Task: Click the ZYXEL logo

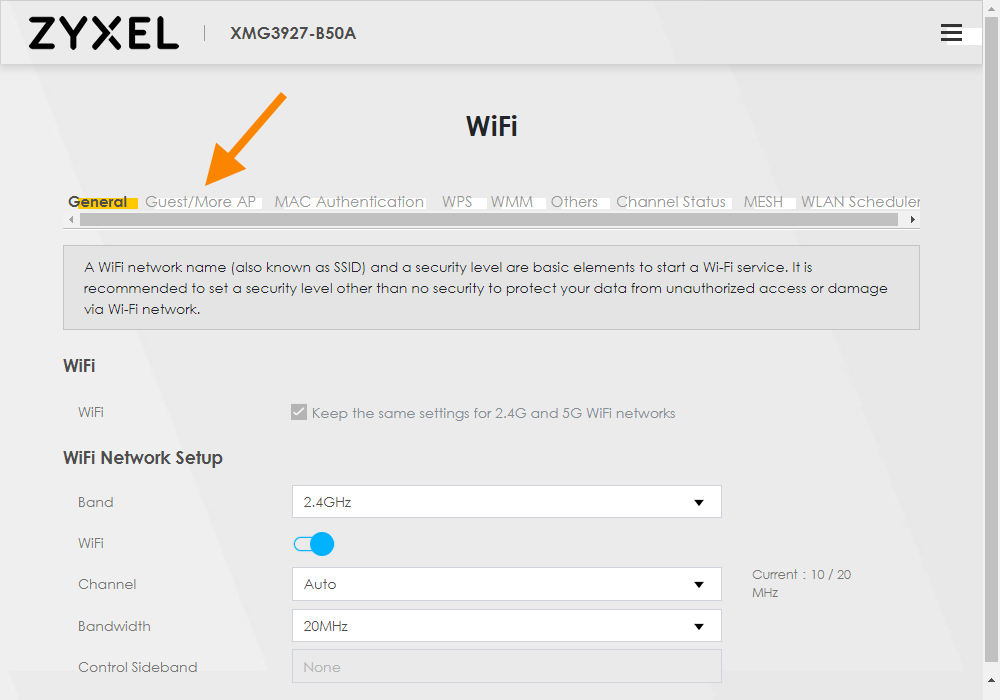Action: (104, 33)
